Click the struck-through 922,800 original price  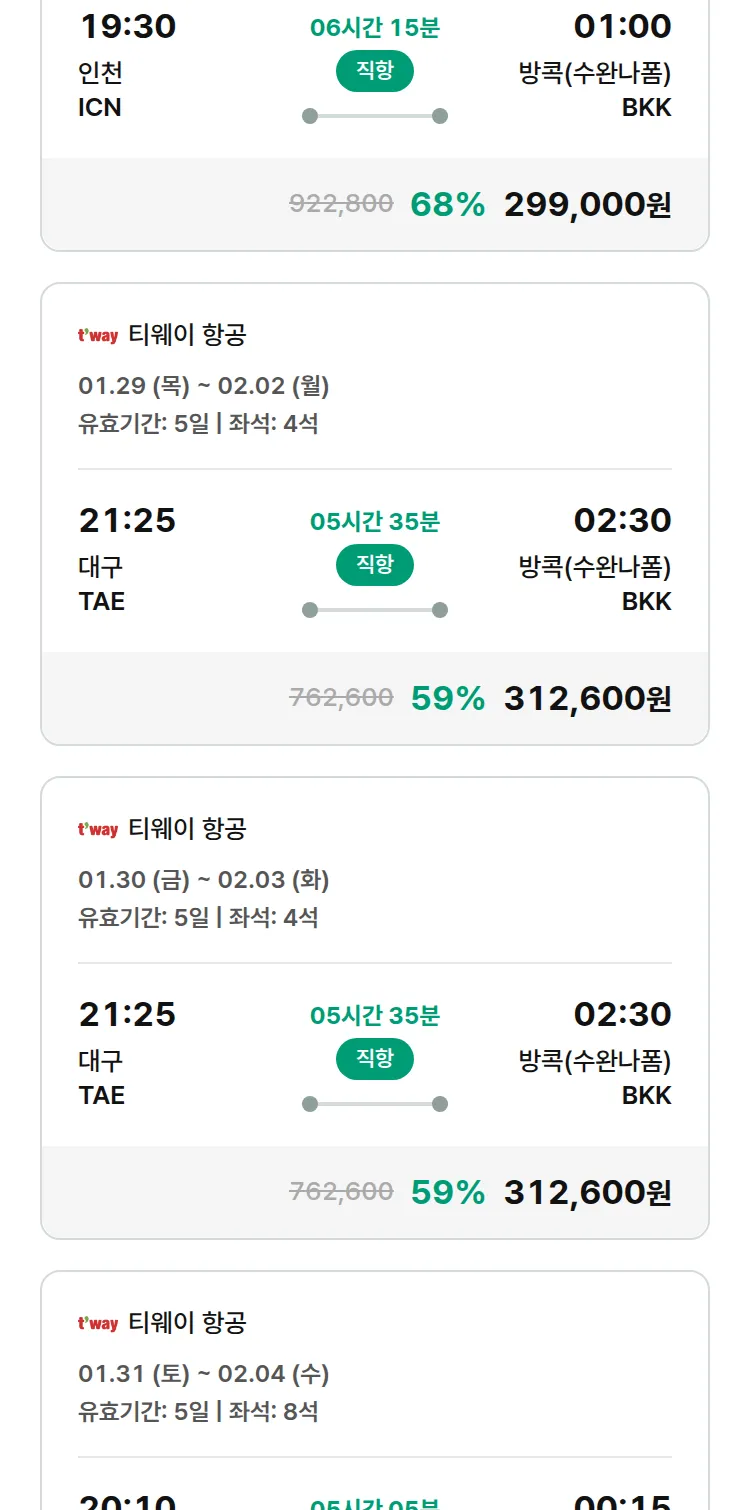[341, 204]
